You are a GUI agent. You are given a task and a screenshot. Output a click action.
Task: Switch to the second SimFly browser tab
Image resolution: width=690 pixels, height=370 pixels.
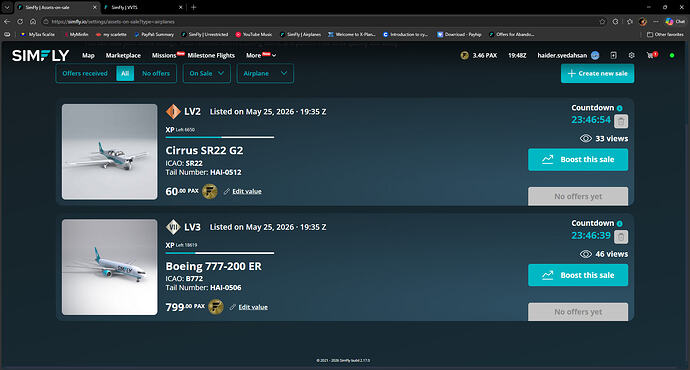click(143, 7)
